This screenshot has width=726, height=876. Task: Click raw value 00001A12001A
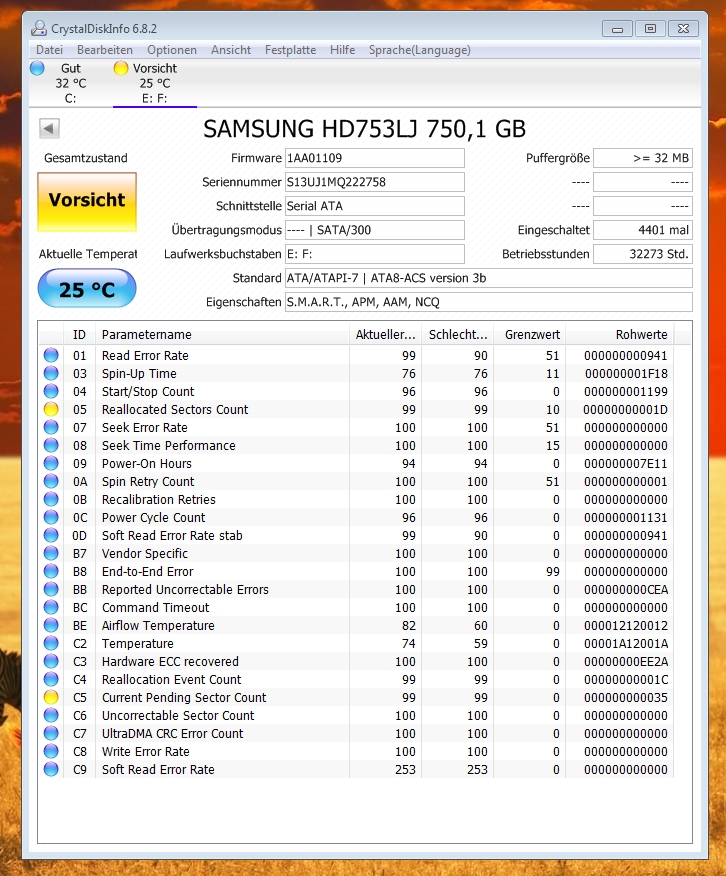coord(625,644)
